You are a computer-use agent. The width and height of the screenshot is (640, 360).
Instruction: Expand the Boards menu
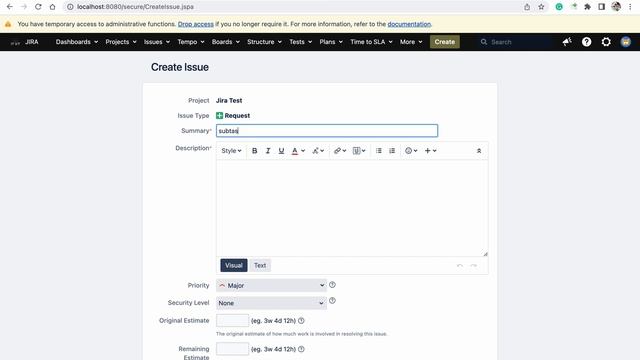(226, 42)
